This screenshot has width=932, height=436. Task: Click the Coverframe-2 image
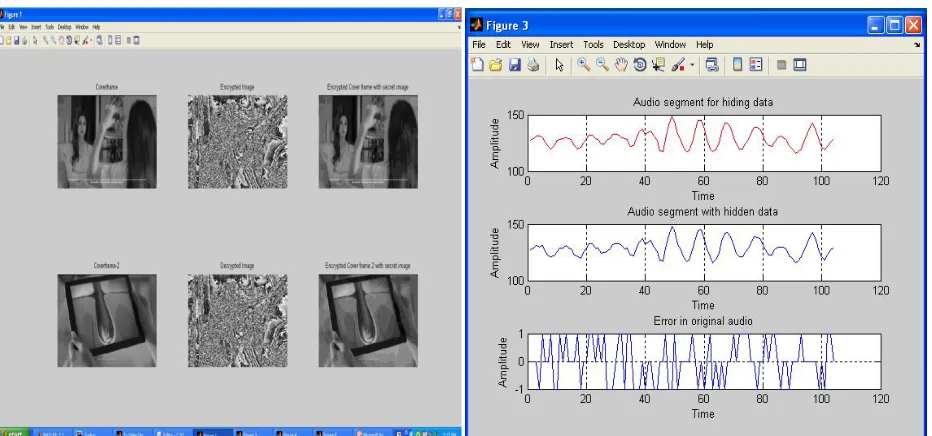pos(107,320)
